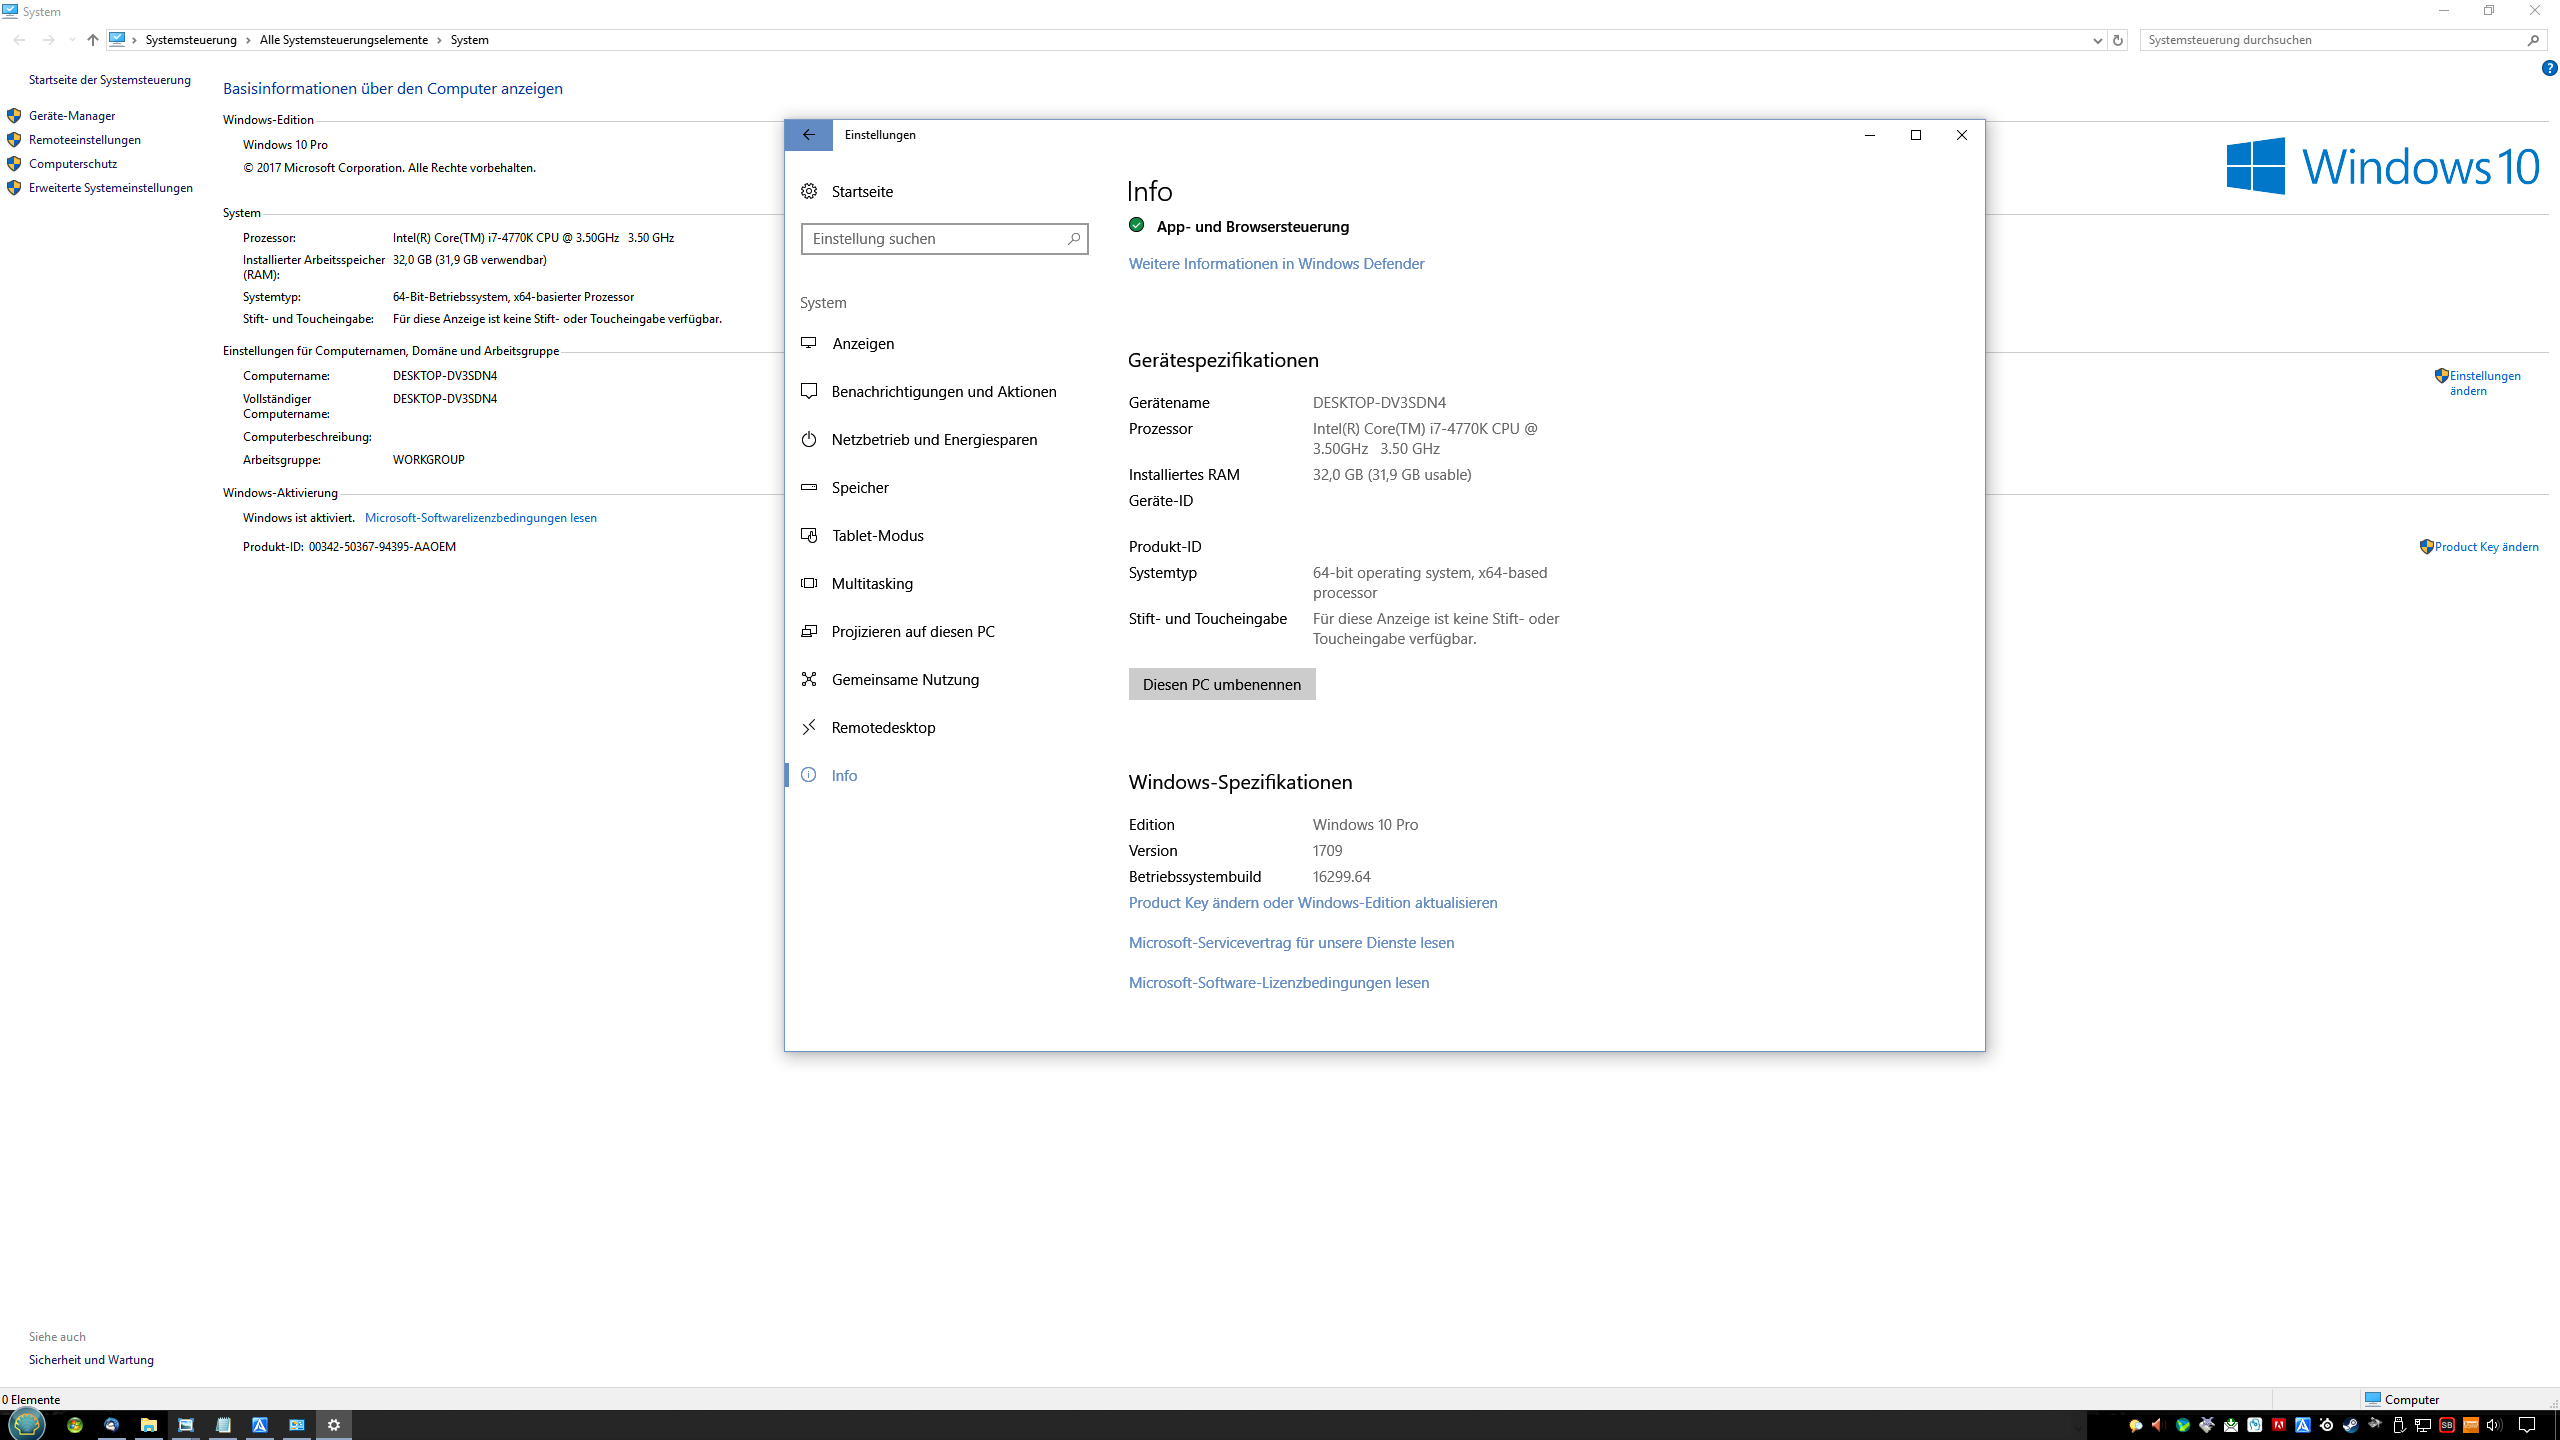Open Control Panel help question mark
The width and height of the screenshot is (2560, 1440).
coord(2549,68)
